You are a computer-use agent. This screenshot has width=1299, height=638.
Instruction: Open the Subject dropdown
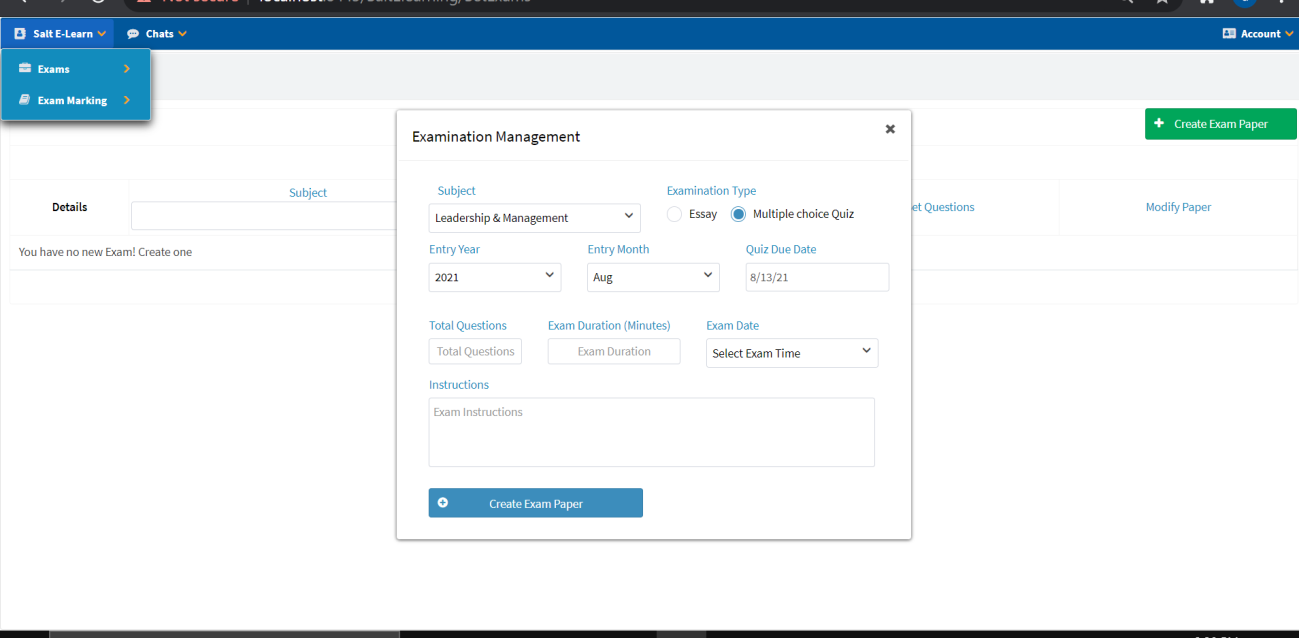534,217
